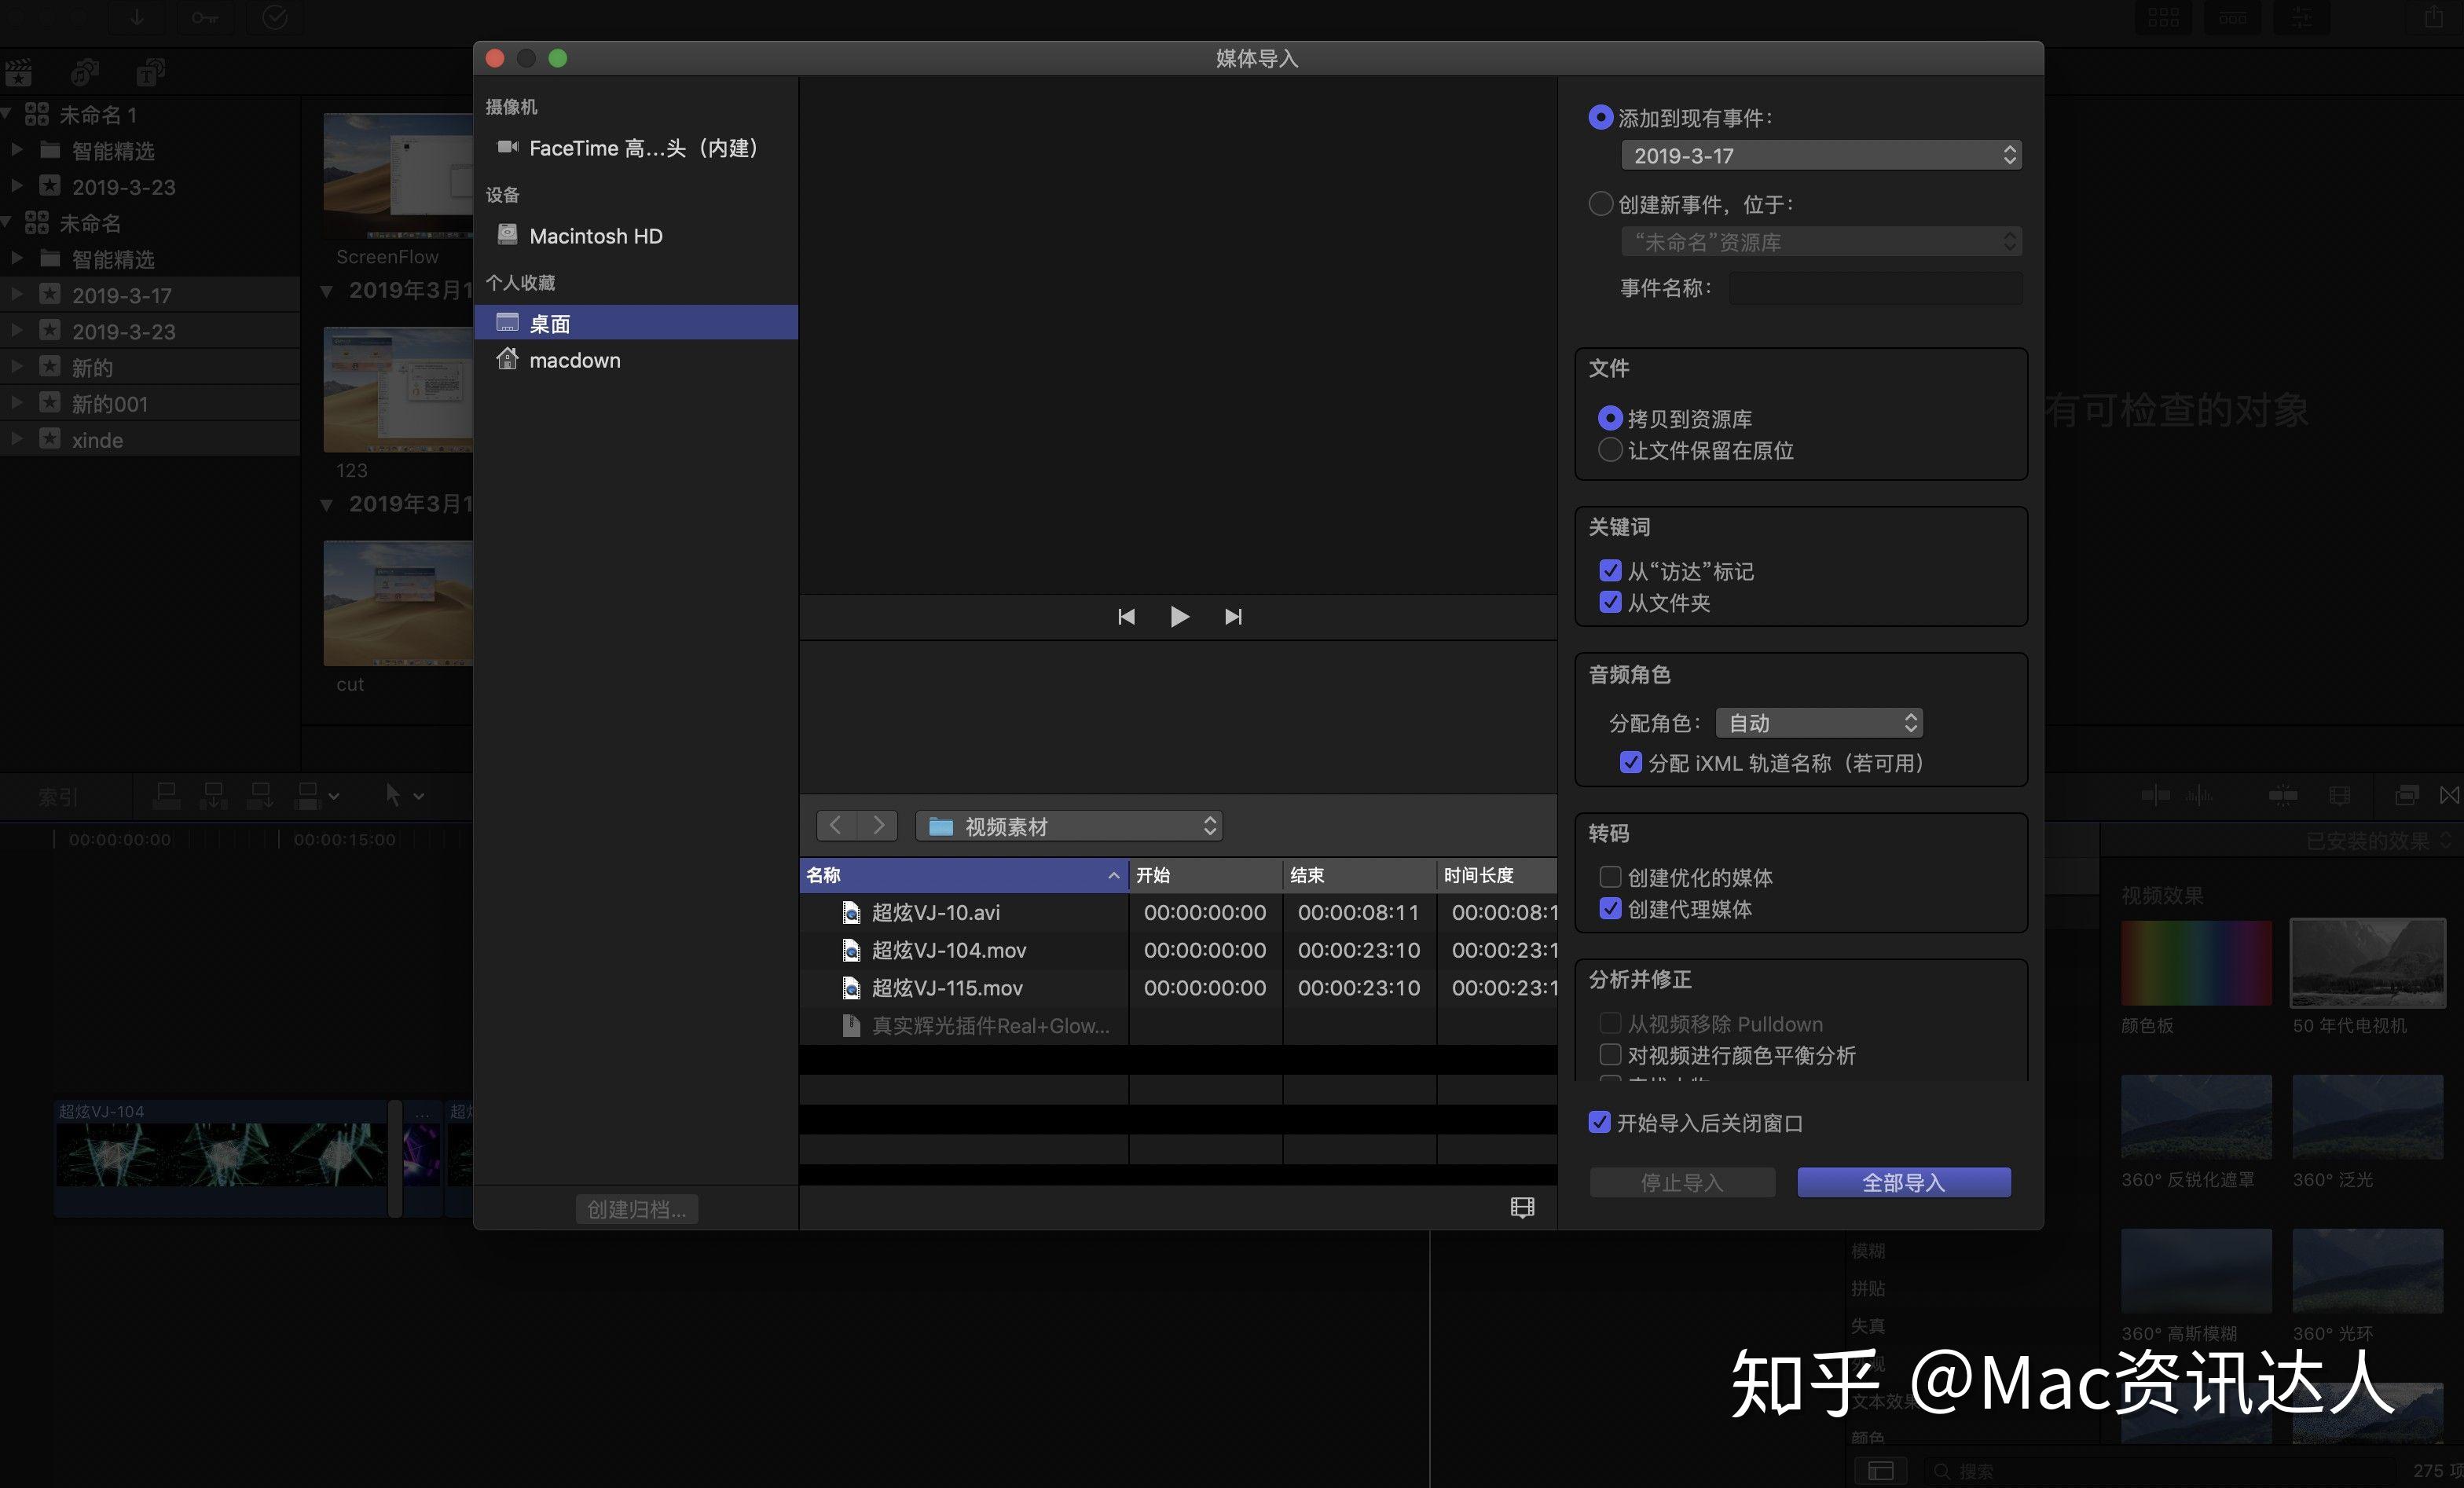
Task: Choose 添加到现有事件 radio option
Action: pos(1600,117)
